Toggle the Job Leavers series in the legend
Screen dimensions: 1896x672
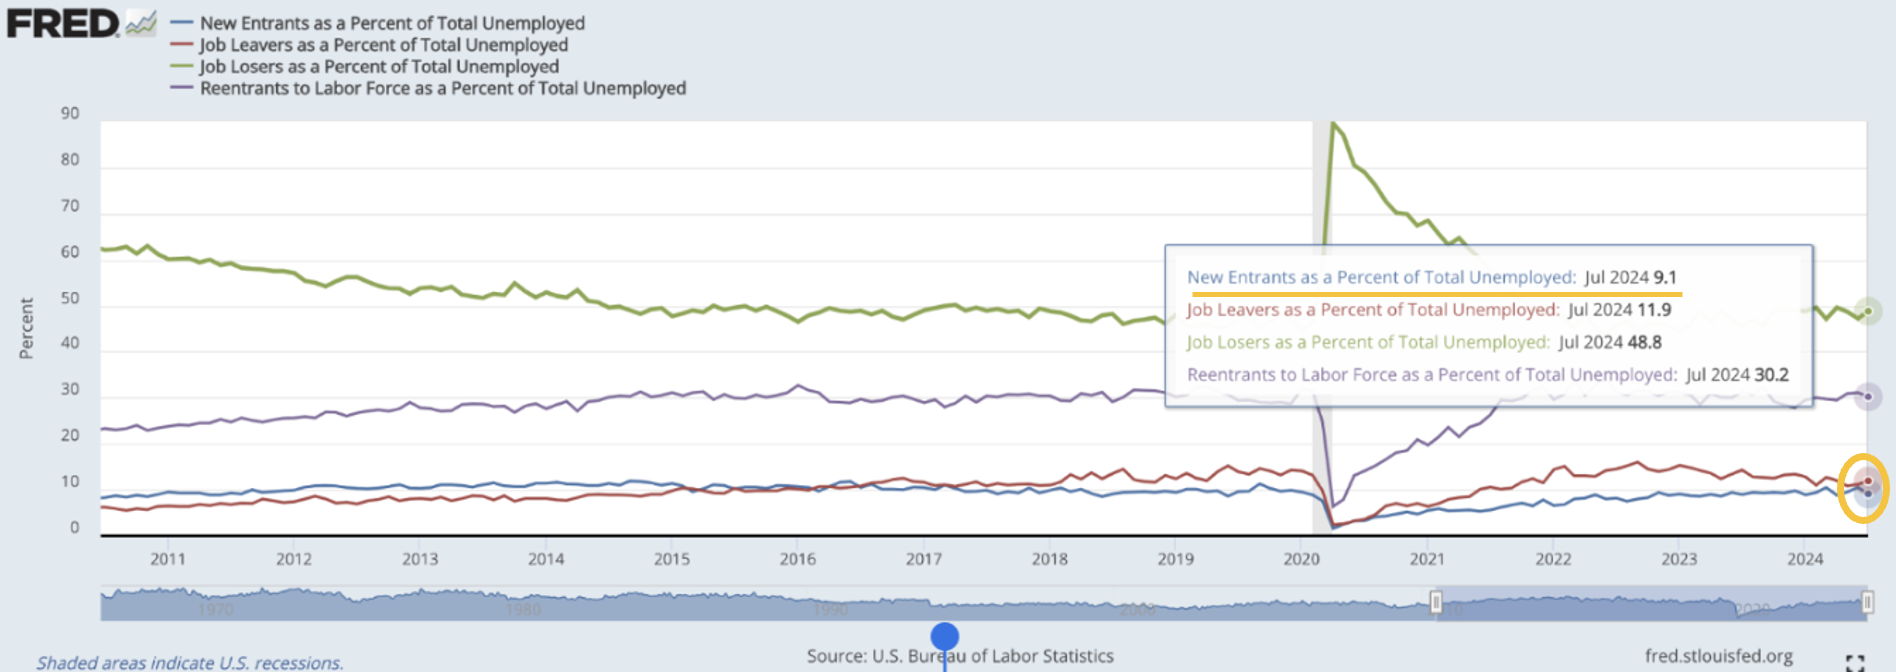click(x=383, y=45)
